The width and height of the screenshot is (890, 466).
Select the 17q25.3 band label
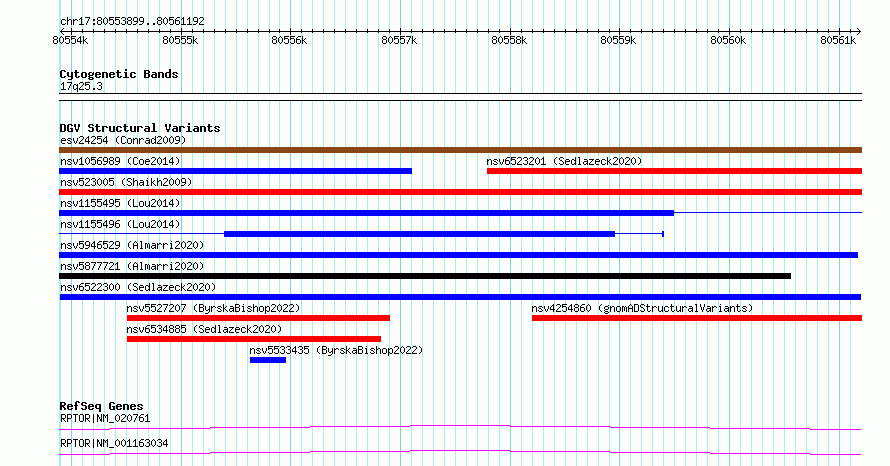pyautogui.click(x=81, y=86)
